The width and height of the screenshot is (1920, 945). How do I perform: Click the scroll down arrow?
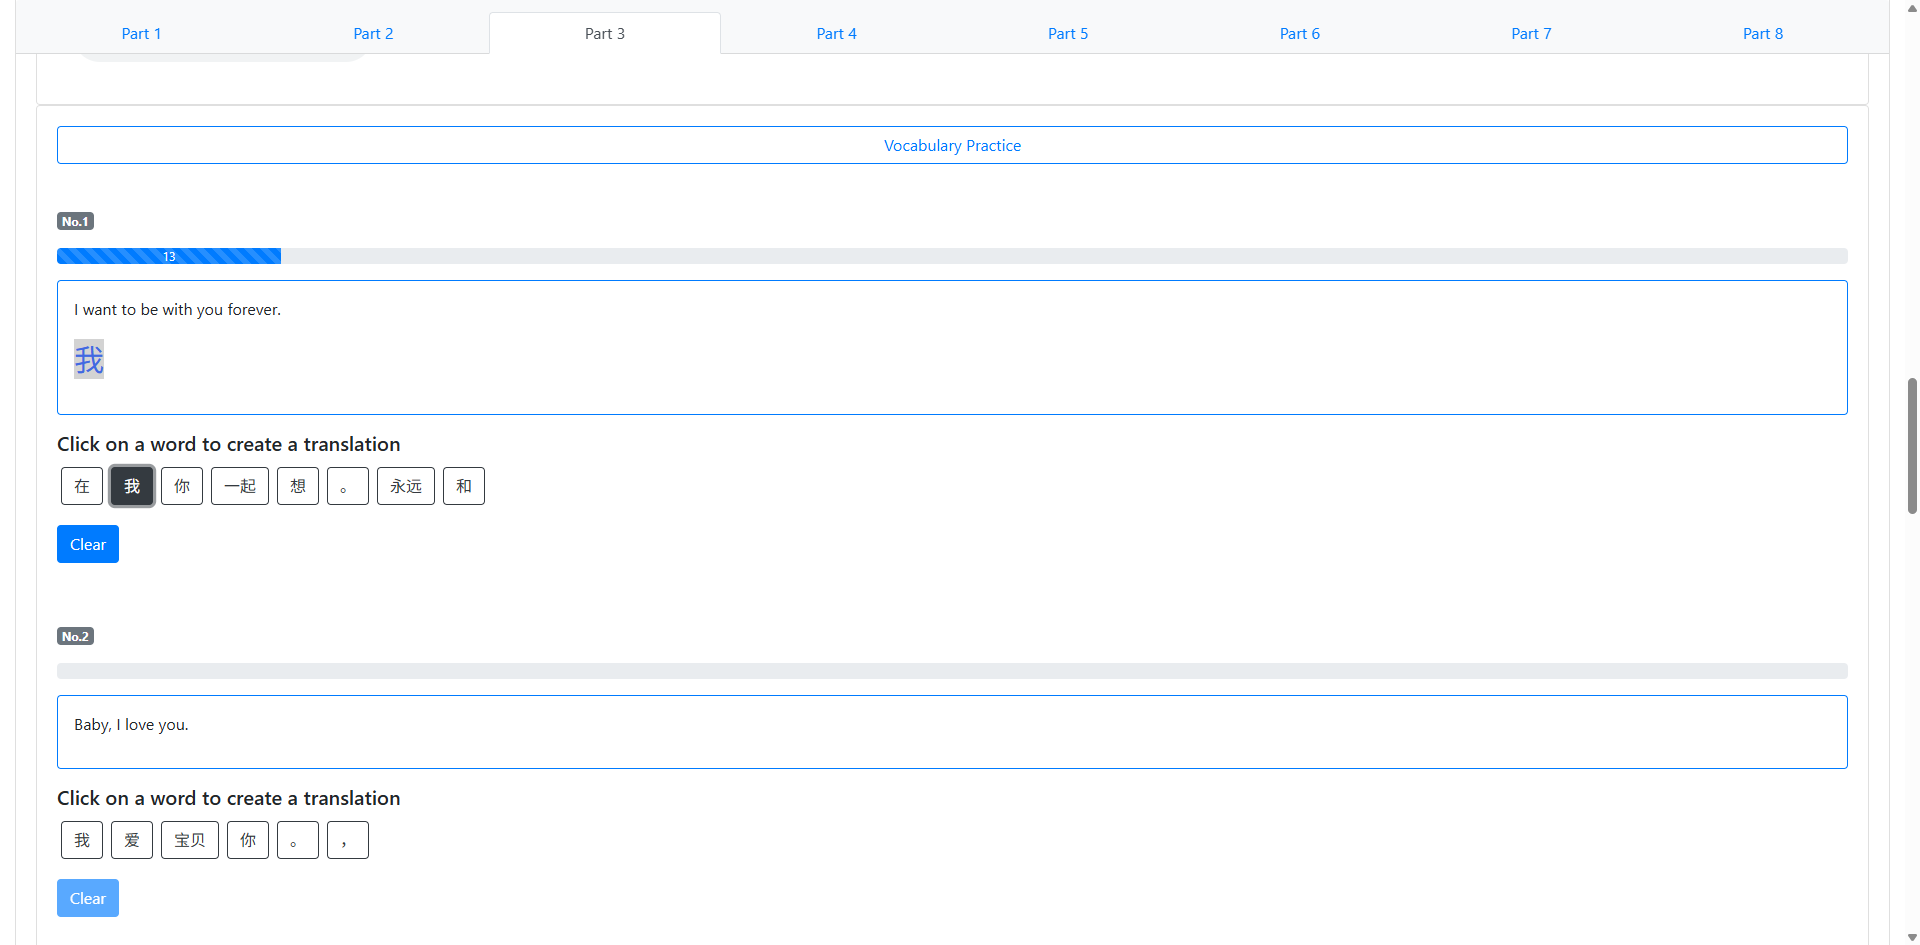(x=1912, y=937)
